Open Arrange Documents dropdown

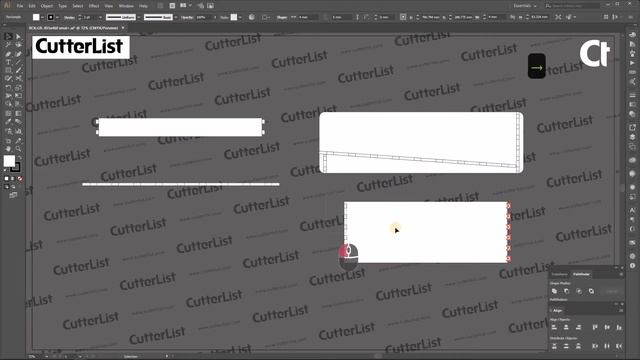(185, 6)
